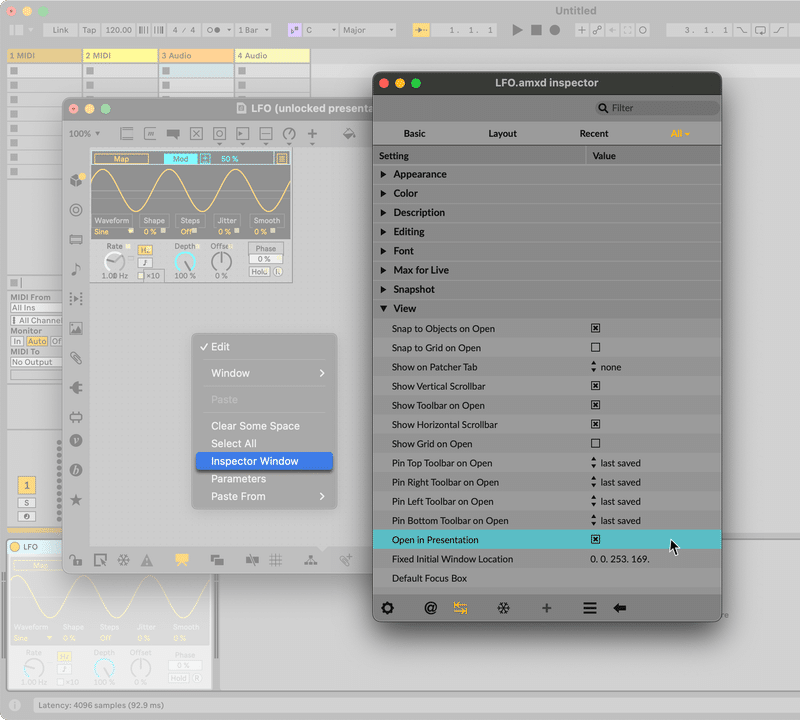Choose Inspector Window from context menu

tap(264, 461)
